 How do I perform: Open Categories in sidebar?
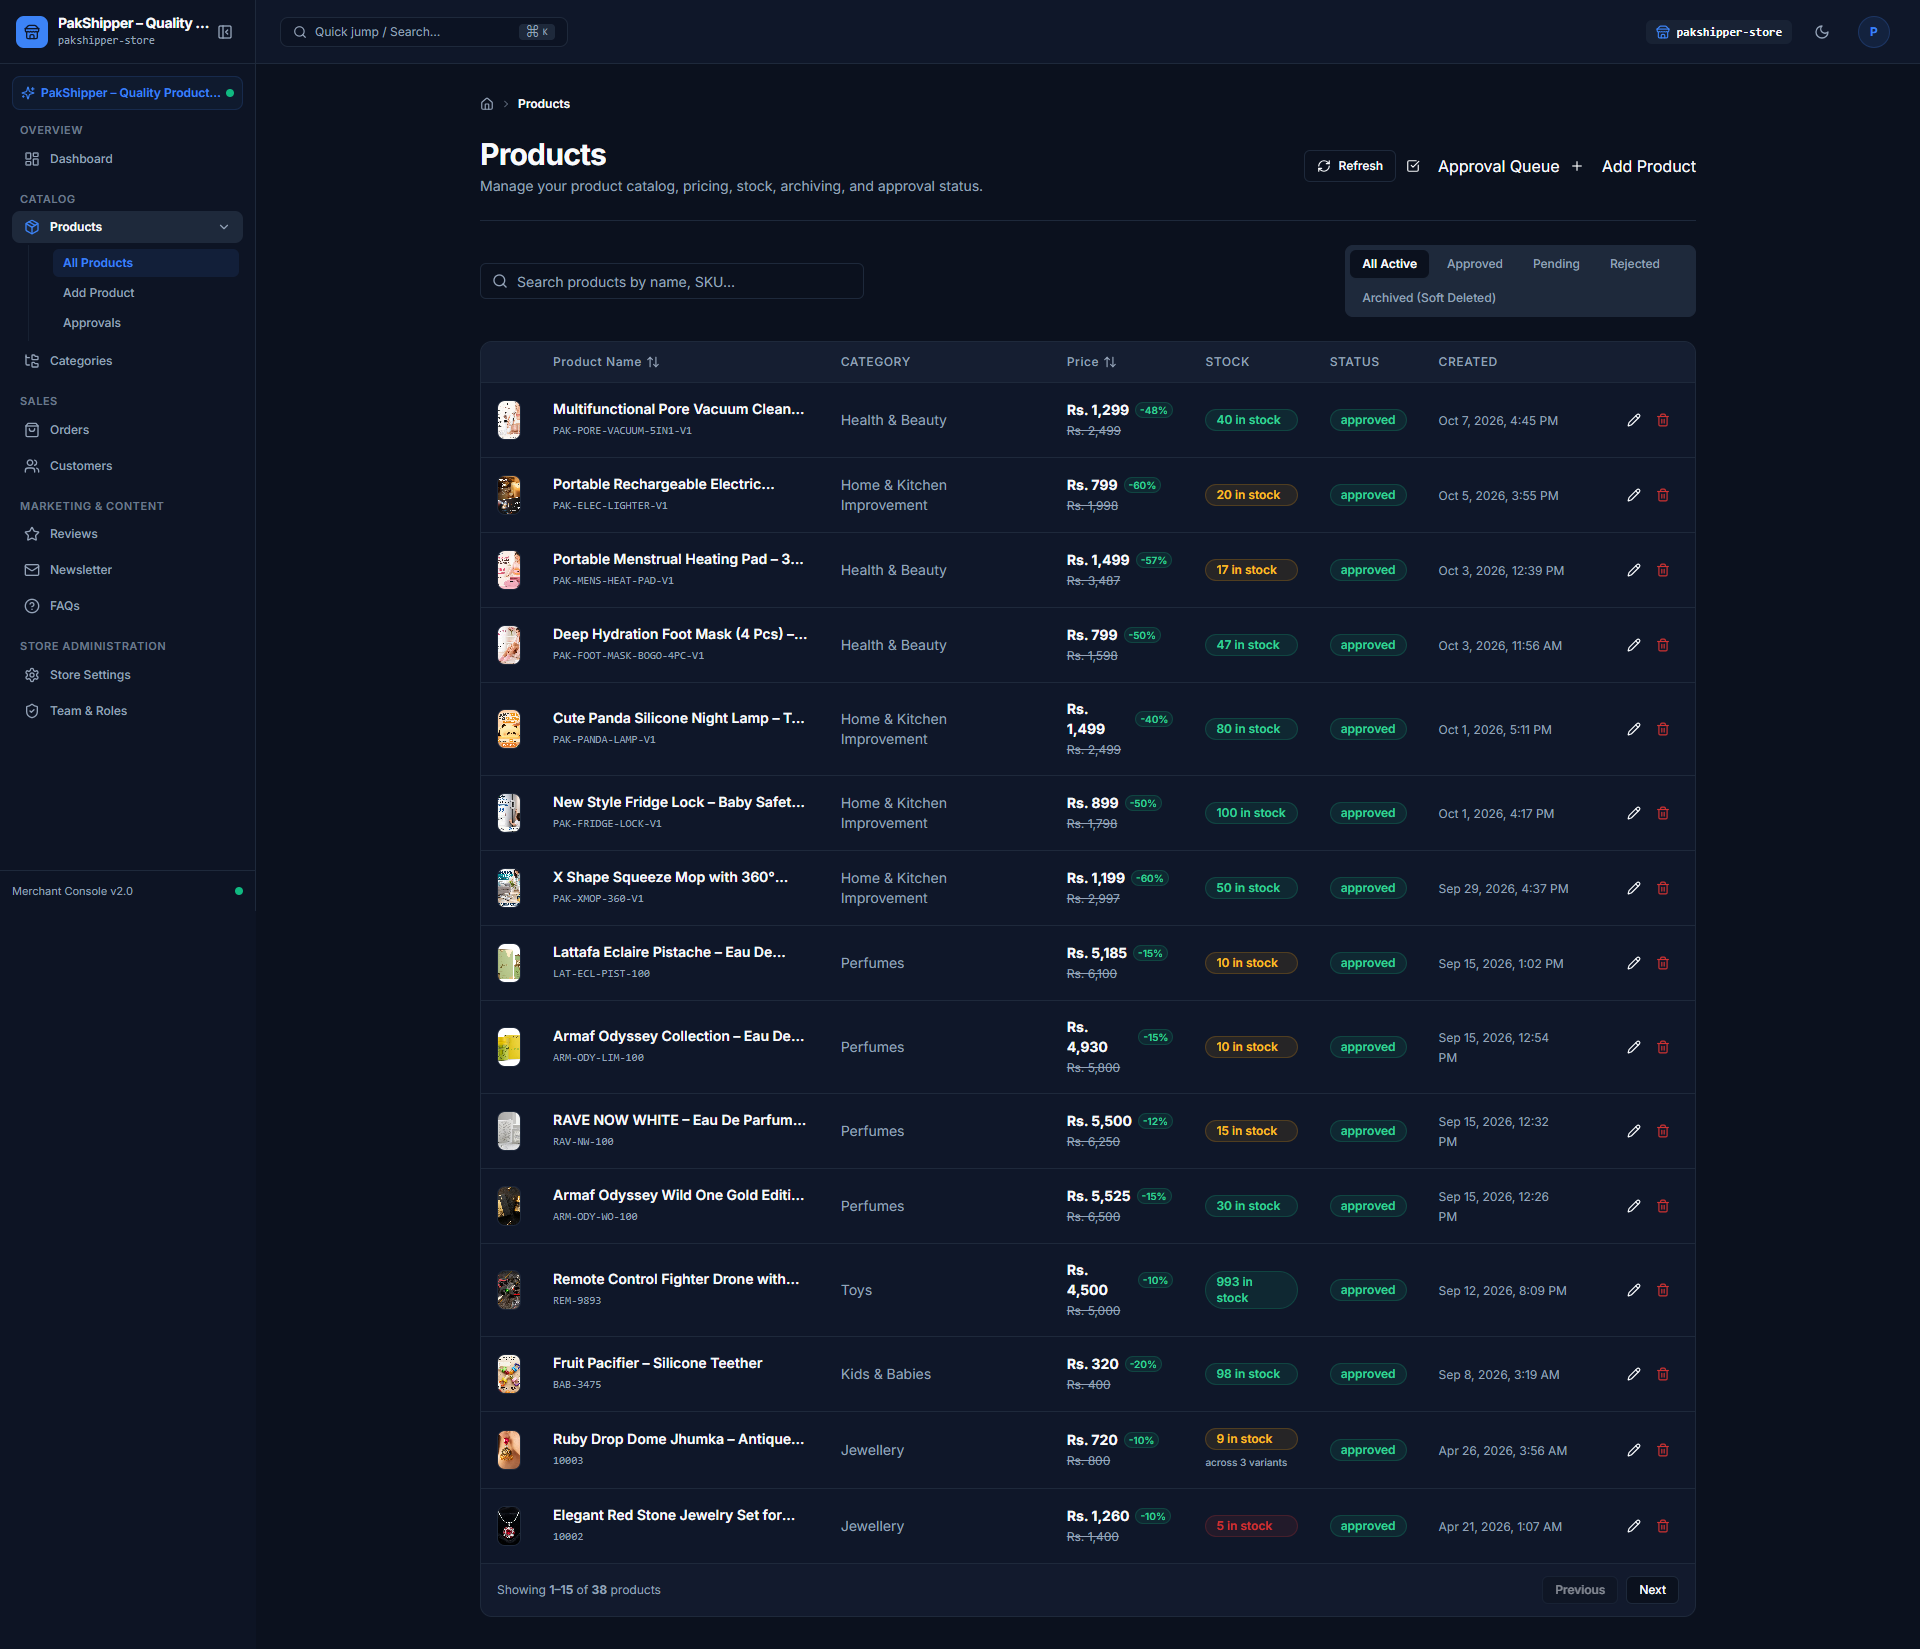[x=127, y=361]
